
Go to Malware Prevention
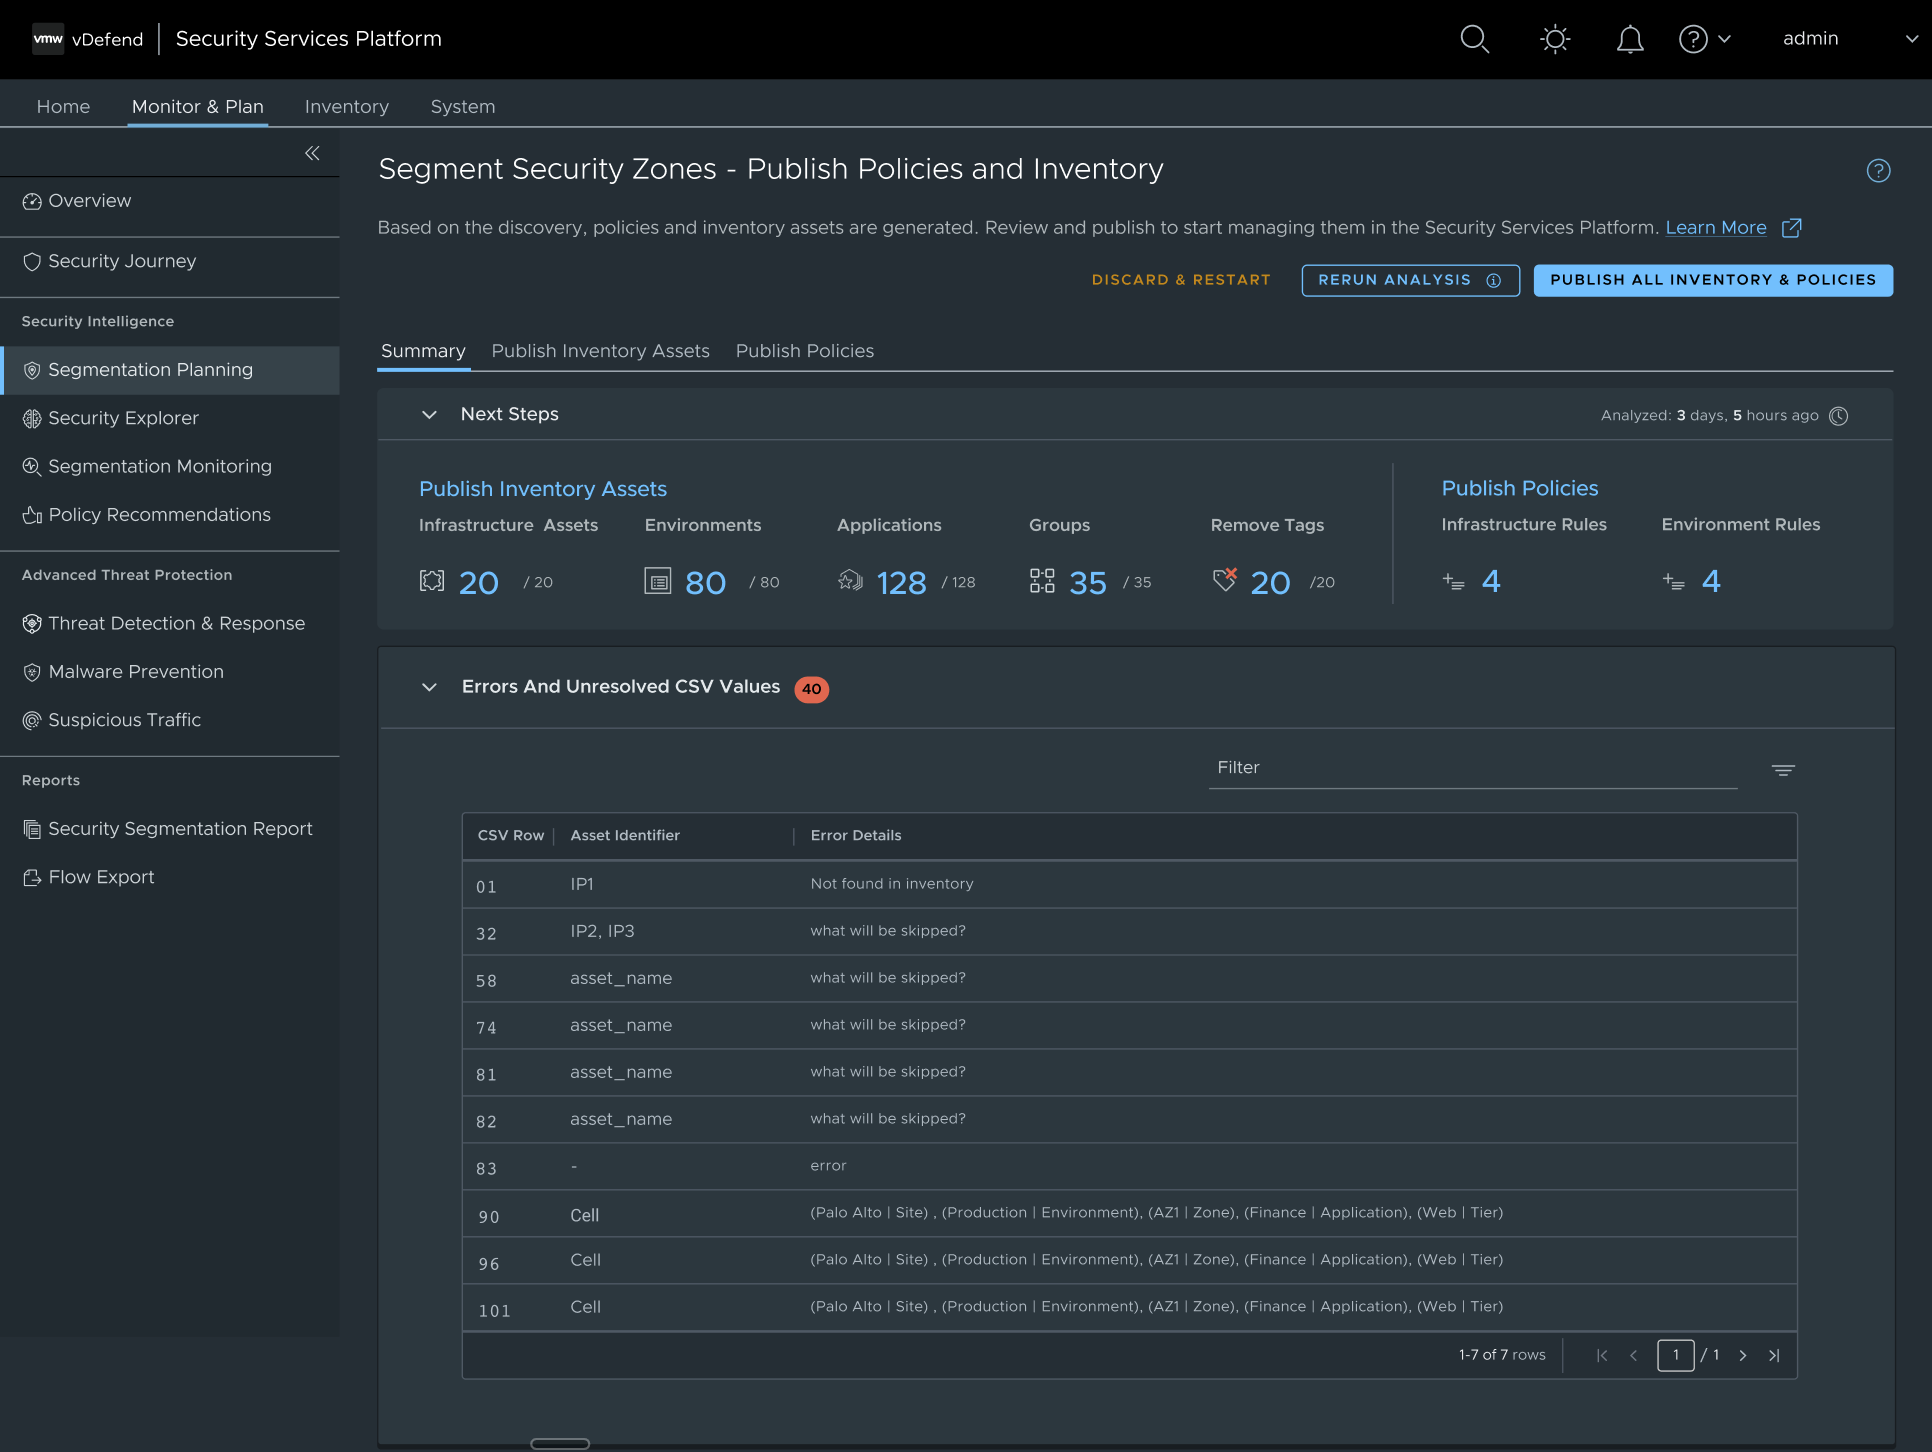tap(136, 672)
